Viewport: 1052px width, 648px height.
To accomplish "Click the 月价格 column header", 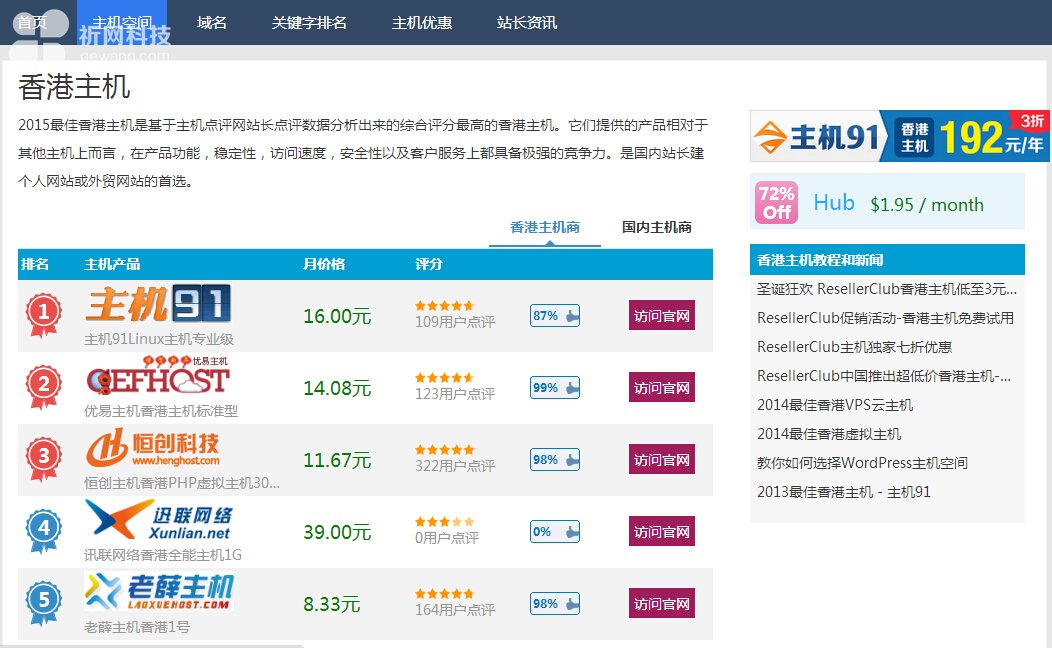I will click(x=324, y=264).
